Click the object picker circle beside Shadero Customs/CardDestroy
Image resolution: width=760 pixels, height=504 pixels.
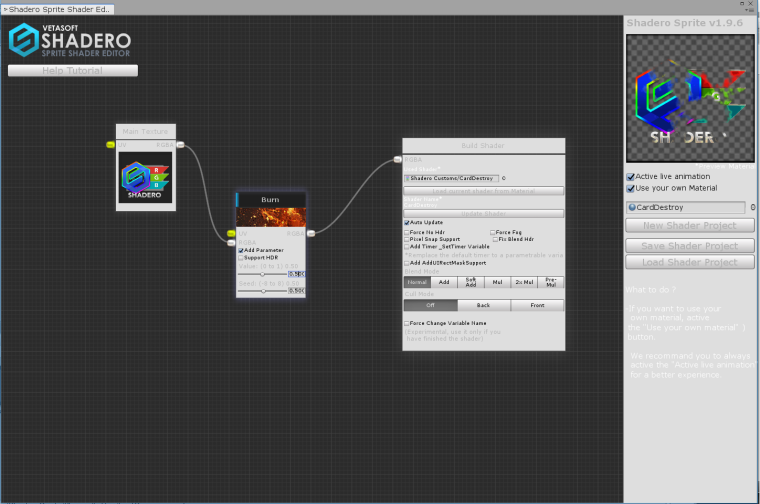(504, 178)
